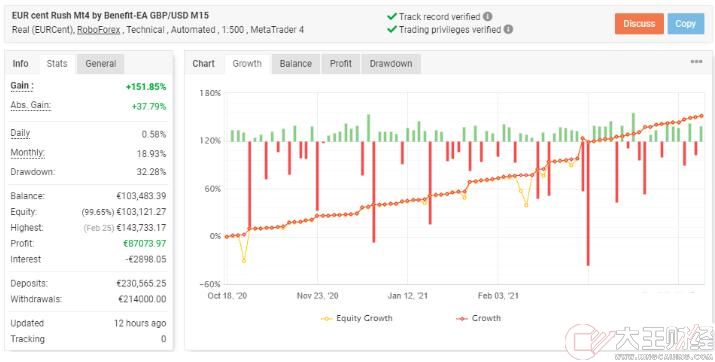Screen dimensions: 715x362
Task: Click the Abs. Gain label
Action: tap(31, 106)
